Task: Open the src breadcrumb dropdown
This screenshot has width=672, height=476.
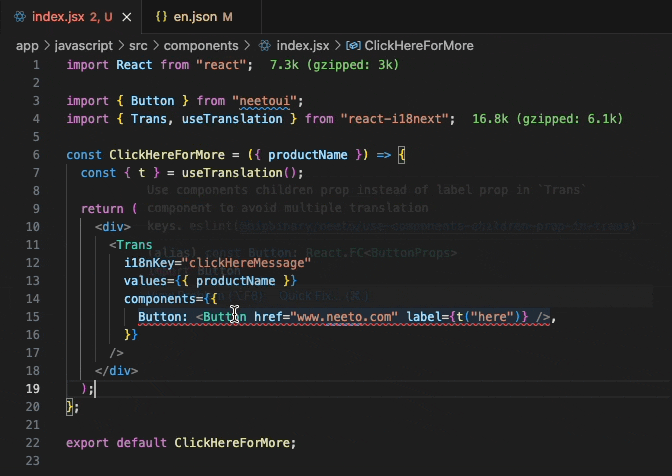Action: (137, 45)
